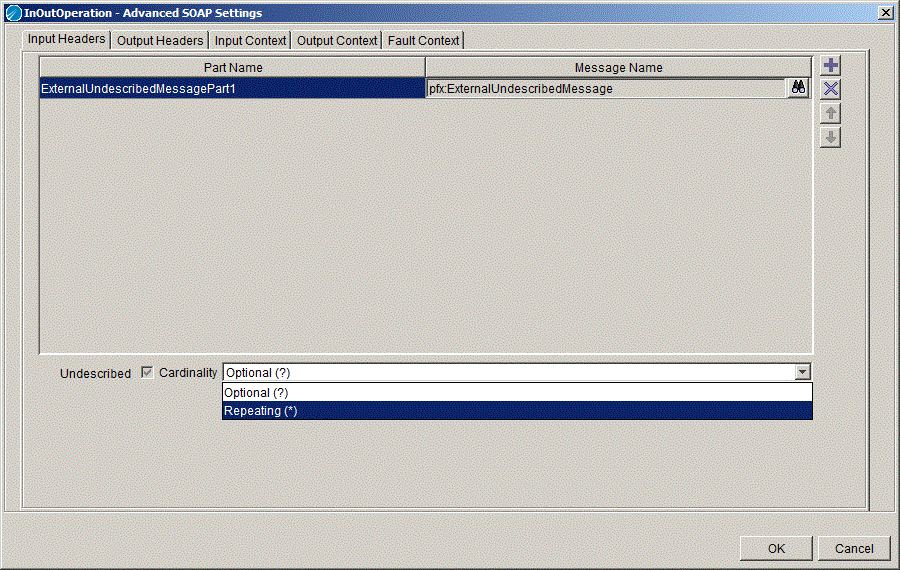Open the Output Context tab
Image resolution: width=900 pixels, height=570 pixels.
point(337,41)
